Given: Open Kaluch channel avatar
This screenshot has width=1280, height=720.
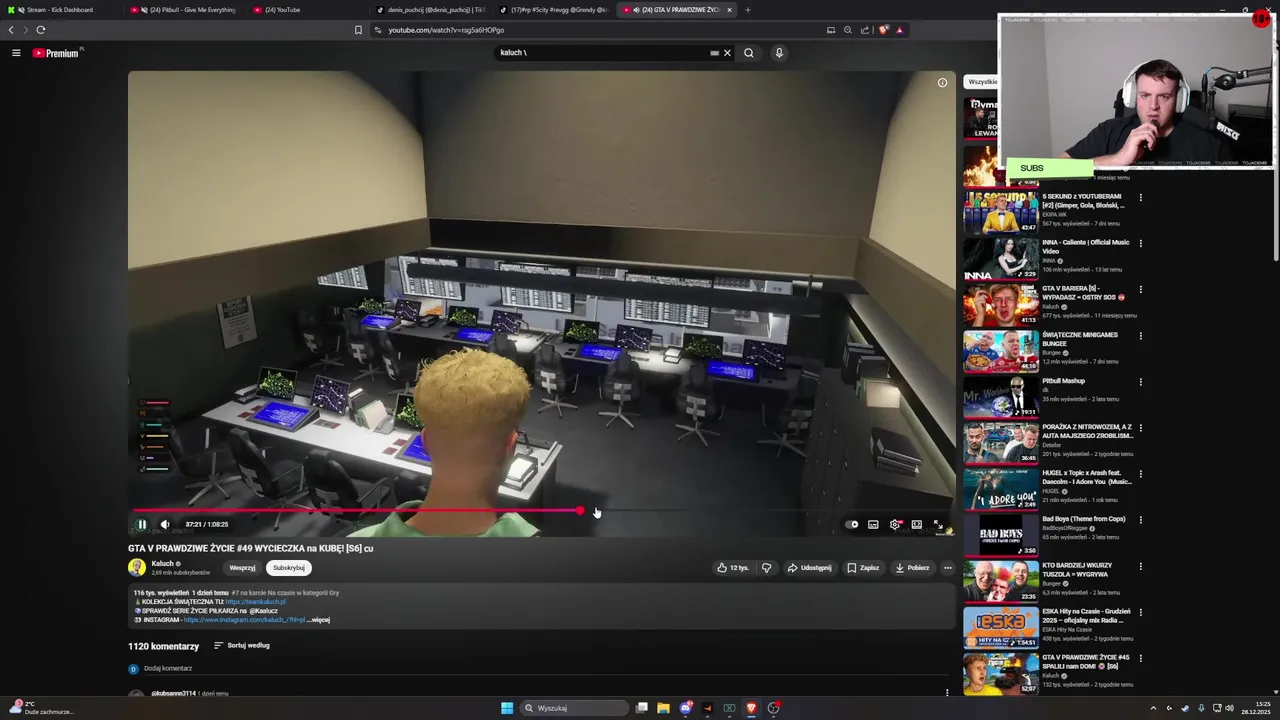Looking at the screenshot, I should (137, 568).
